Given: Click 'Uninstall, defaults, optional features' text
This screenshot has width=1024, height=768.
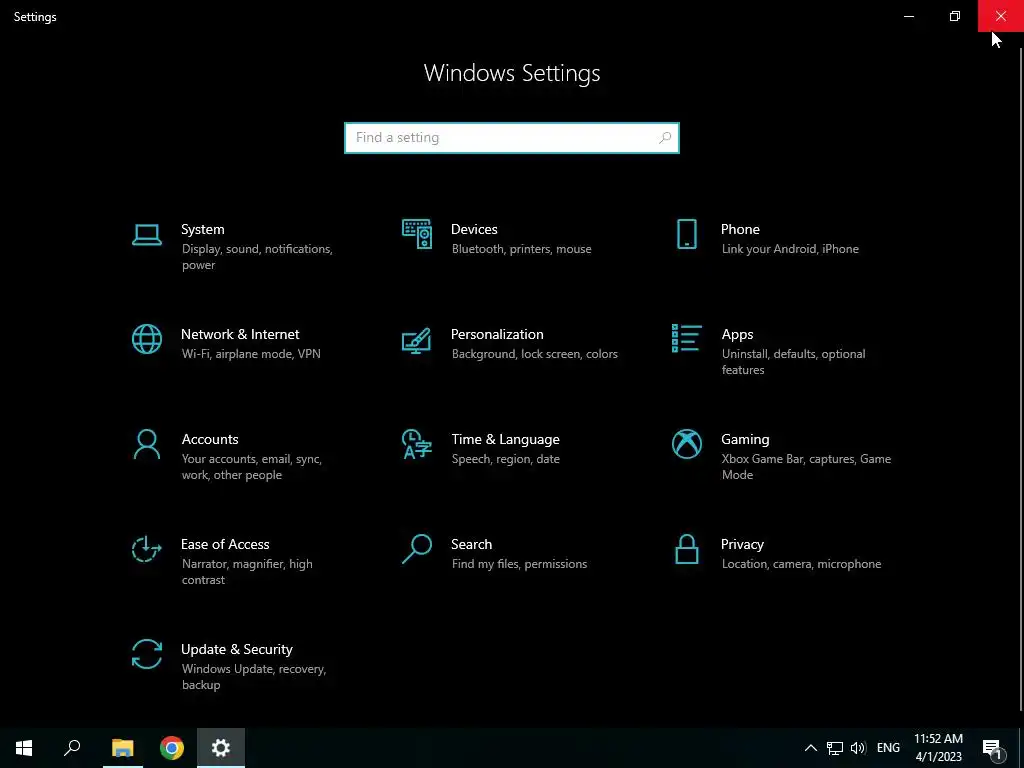Looking at the screenshot, I should pyautogui.click(x=793, y=362).
